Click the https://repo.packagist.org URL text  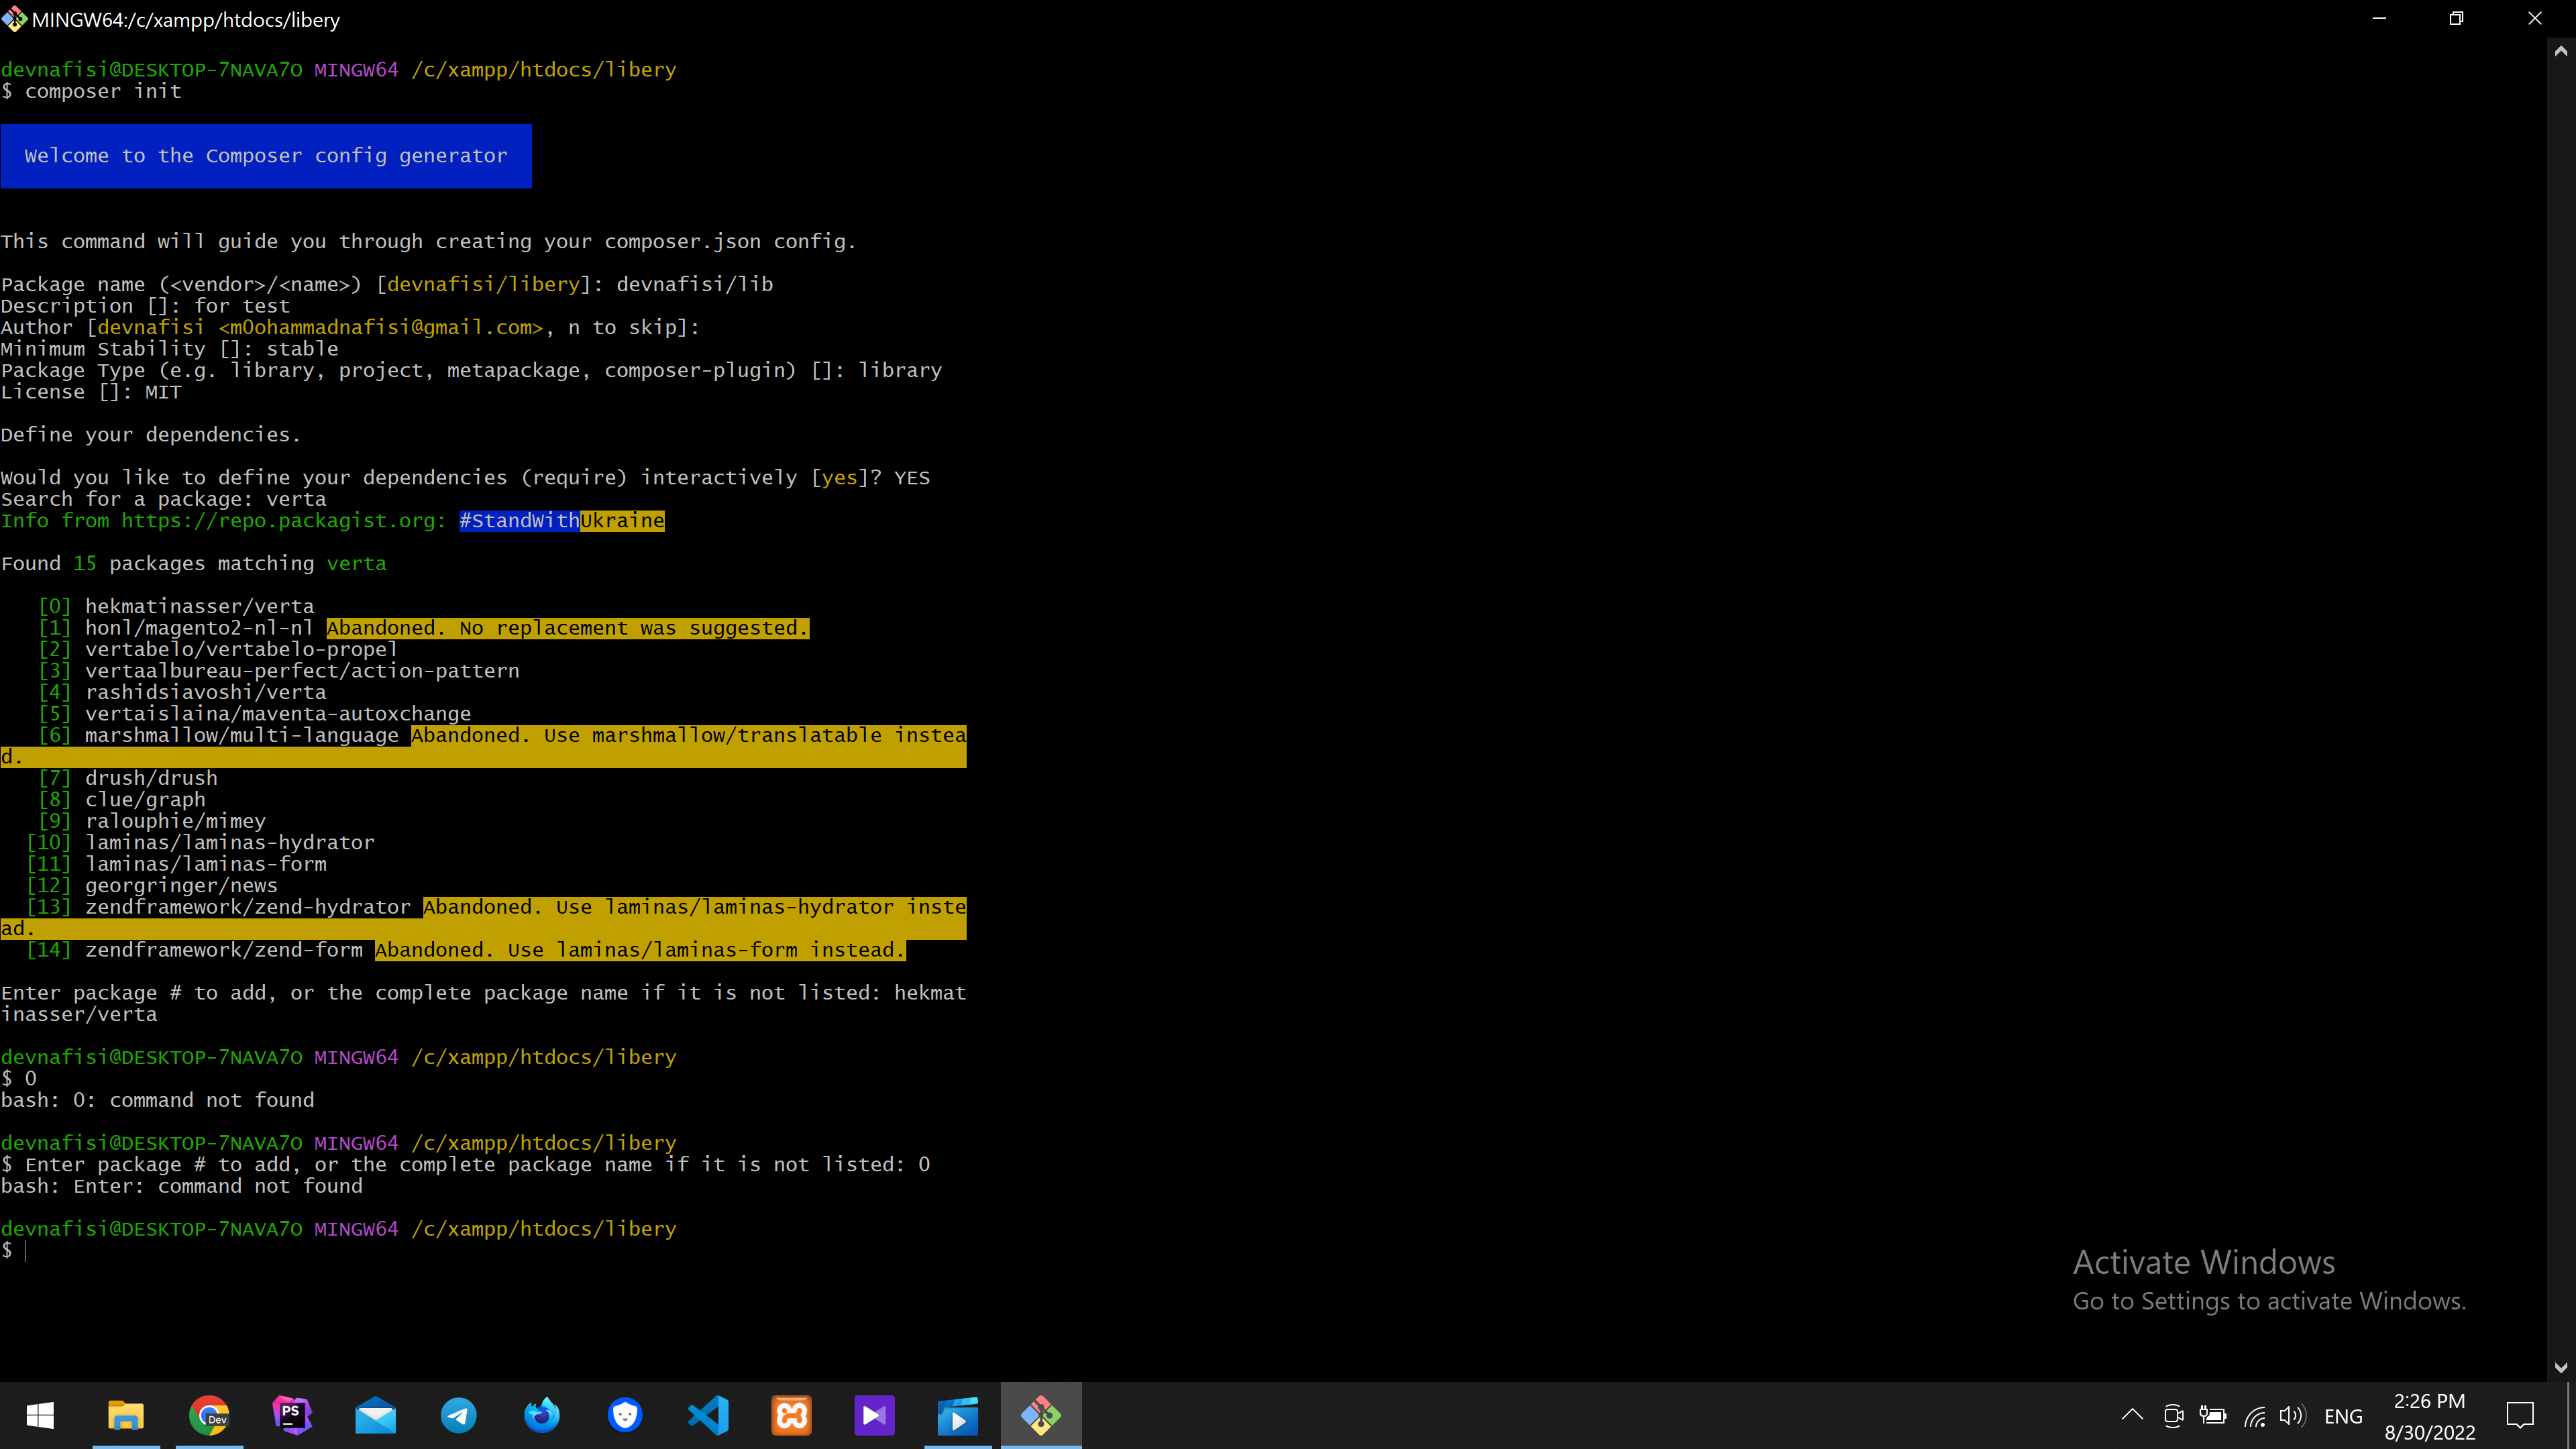pyautogui.click(x=279, y=520)
